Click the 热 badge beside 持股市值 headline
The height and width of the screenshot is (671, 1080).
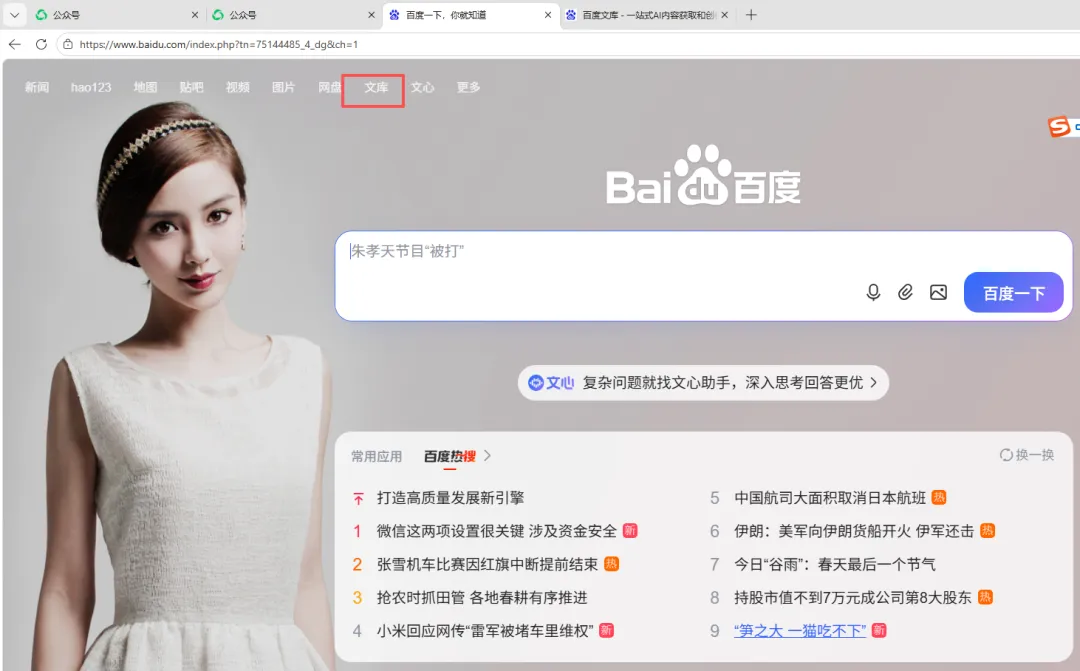(985, 597)
